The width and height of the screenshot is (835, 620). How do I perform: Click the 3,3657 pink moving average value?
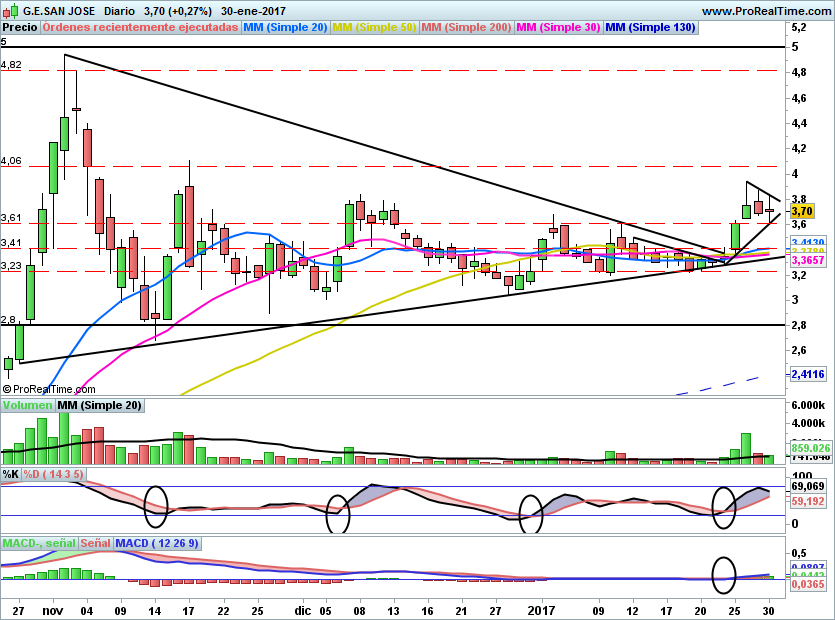click(x=808, y=260)
